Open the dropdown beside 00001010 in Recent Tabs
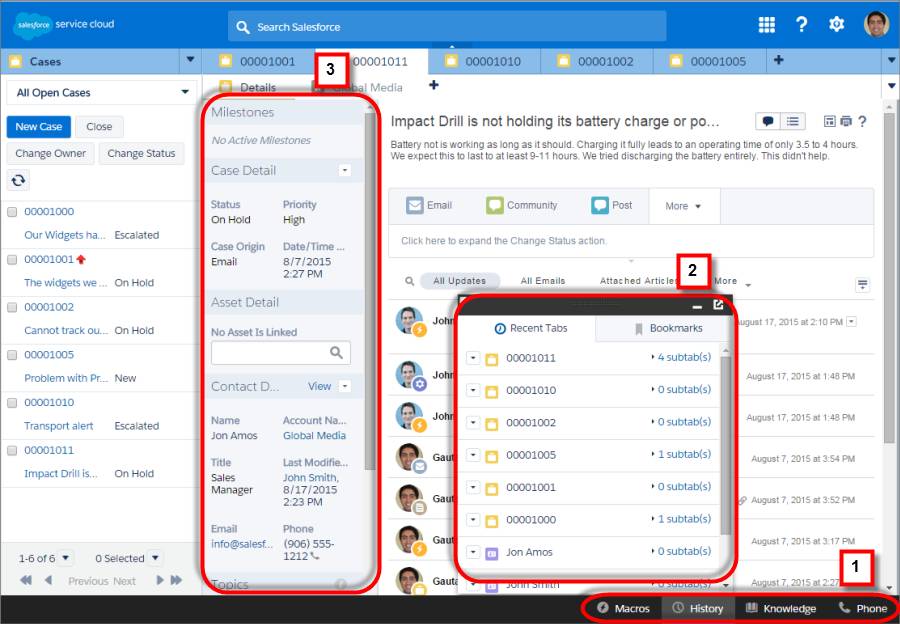This screenshot has width=900, height=624. tap(472, 390)
